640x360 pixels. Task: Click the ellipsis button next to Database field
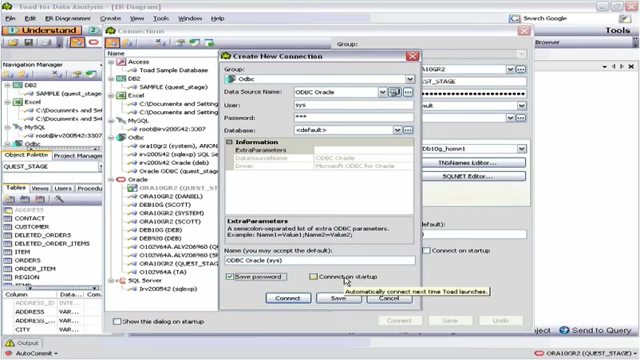tap(408, 130)
